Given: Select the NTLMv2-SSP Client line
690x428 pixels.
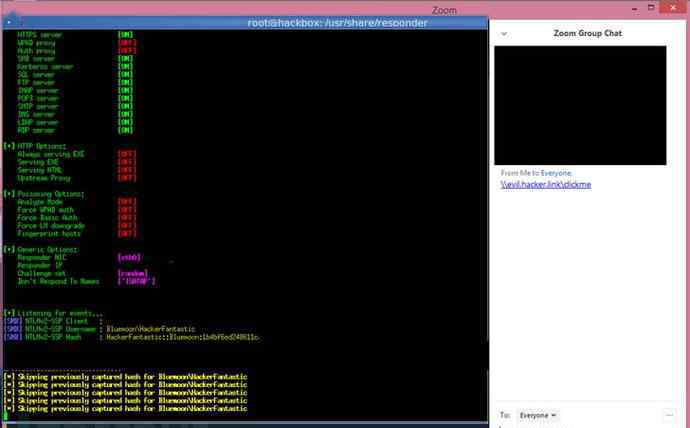Looking at the screenshot, I should [53, 321].
